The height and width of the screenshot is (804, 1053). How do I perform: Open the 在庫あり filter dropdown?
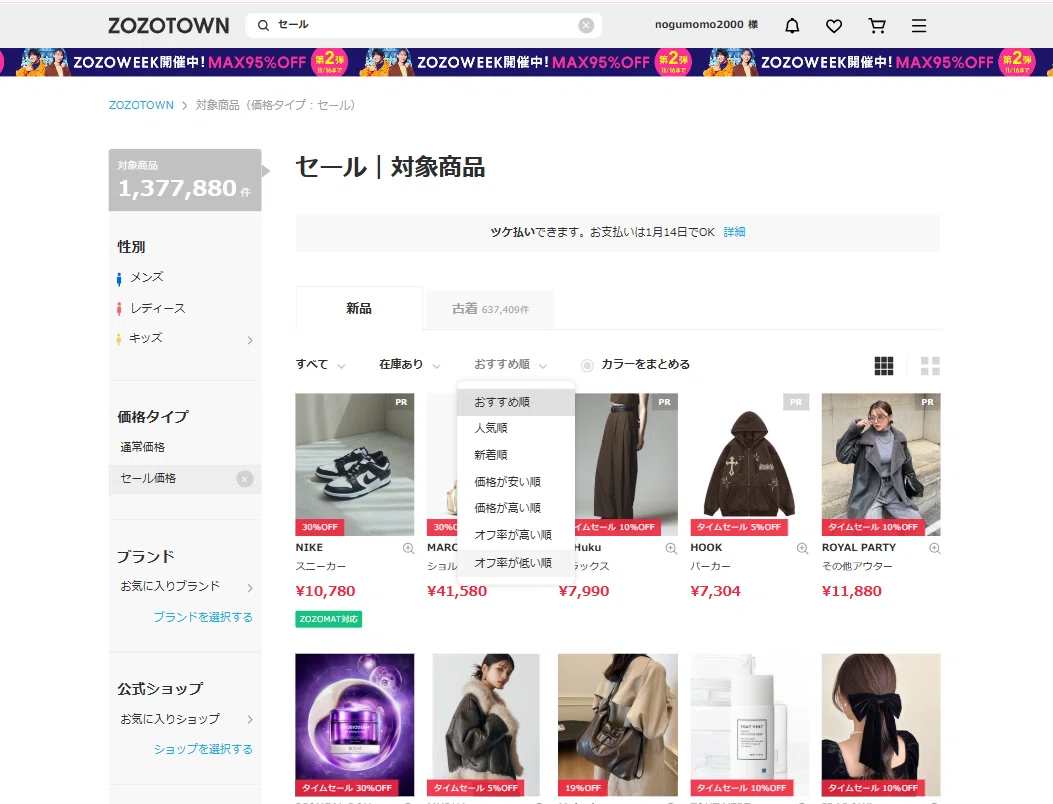coord(410,364)
